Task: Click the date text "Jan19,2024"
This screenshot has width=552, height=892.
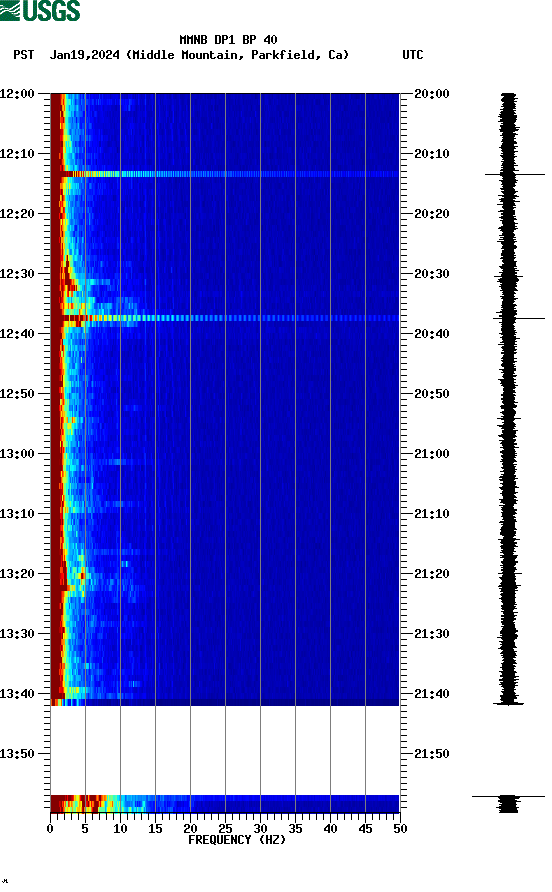Action: pyautogui.click(x=84, y=55)
